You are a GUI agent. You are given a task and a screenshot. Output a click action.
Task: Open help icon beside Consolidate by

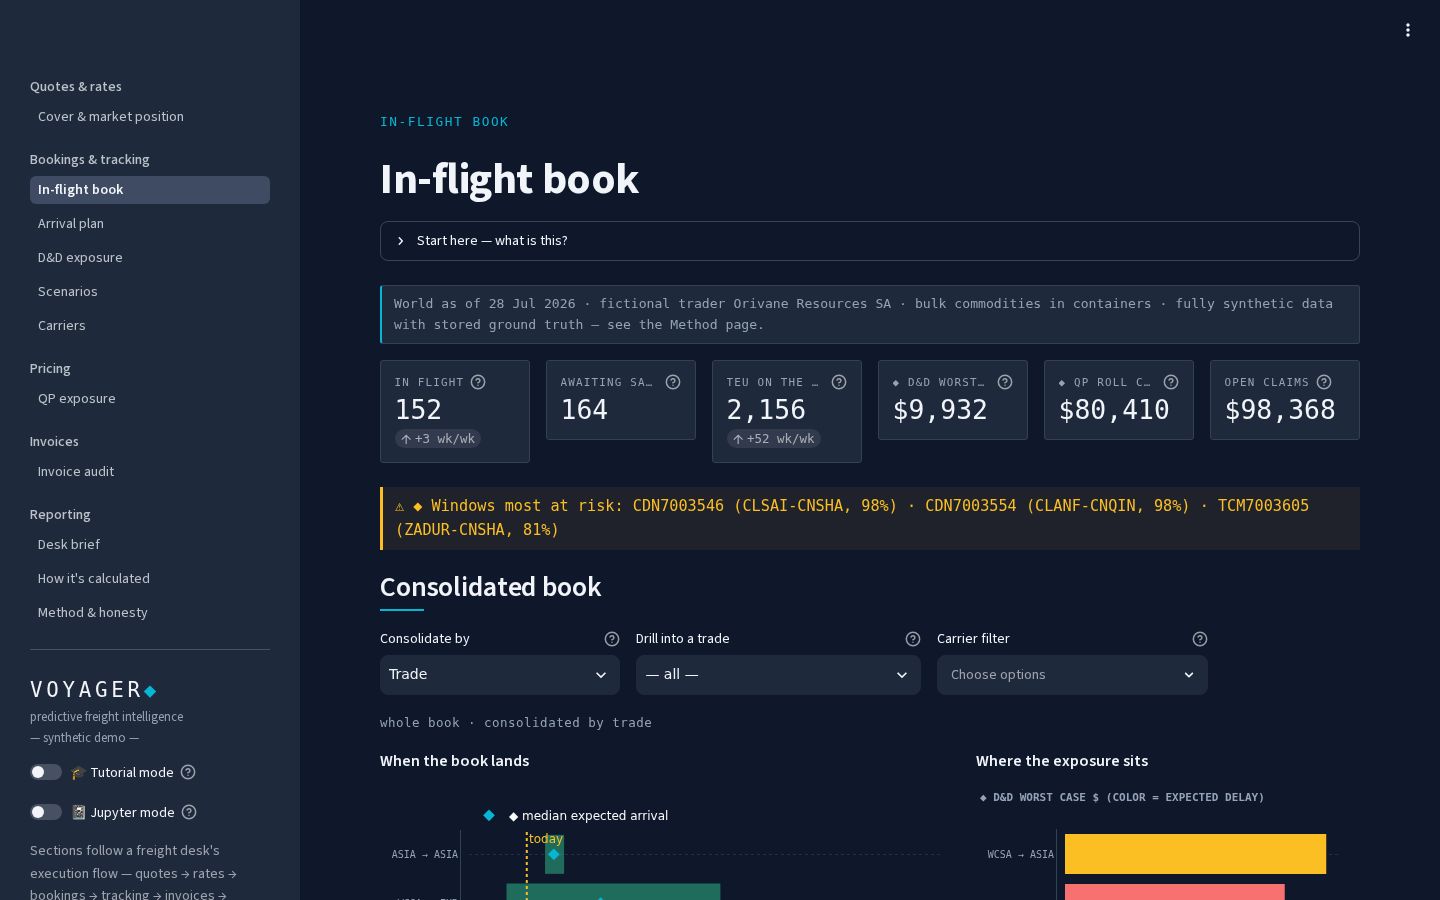[x=612, y=639]
